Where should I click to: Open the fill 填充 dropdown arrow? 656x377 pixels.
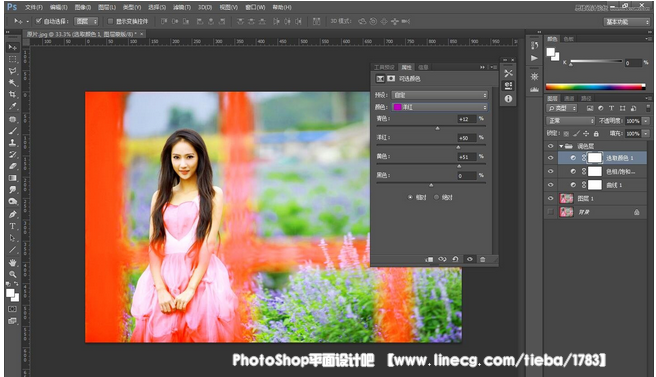point(646,133)
